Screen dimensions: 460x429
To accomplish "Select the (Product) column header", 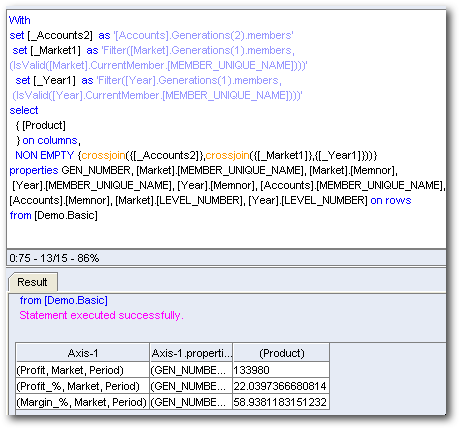I will (282, 353).
